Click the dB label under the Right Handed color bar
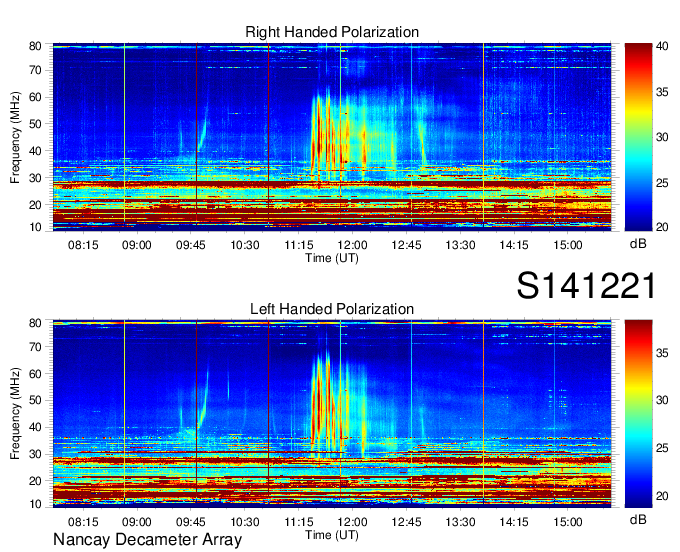680x552 pixels. 638,244
